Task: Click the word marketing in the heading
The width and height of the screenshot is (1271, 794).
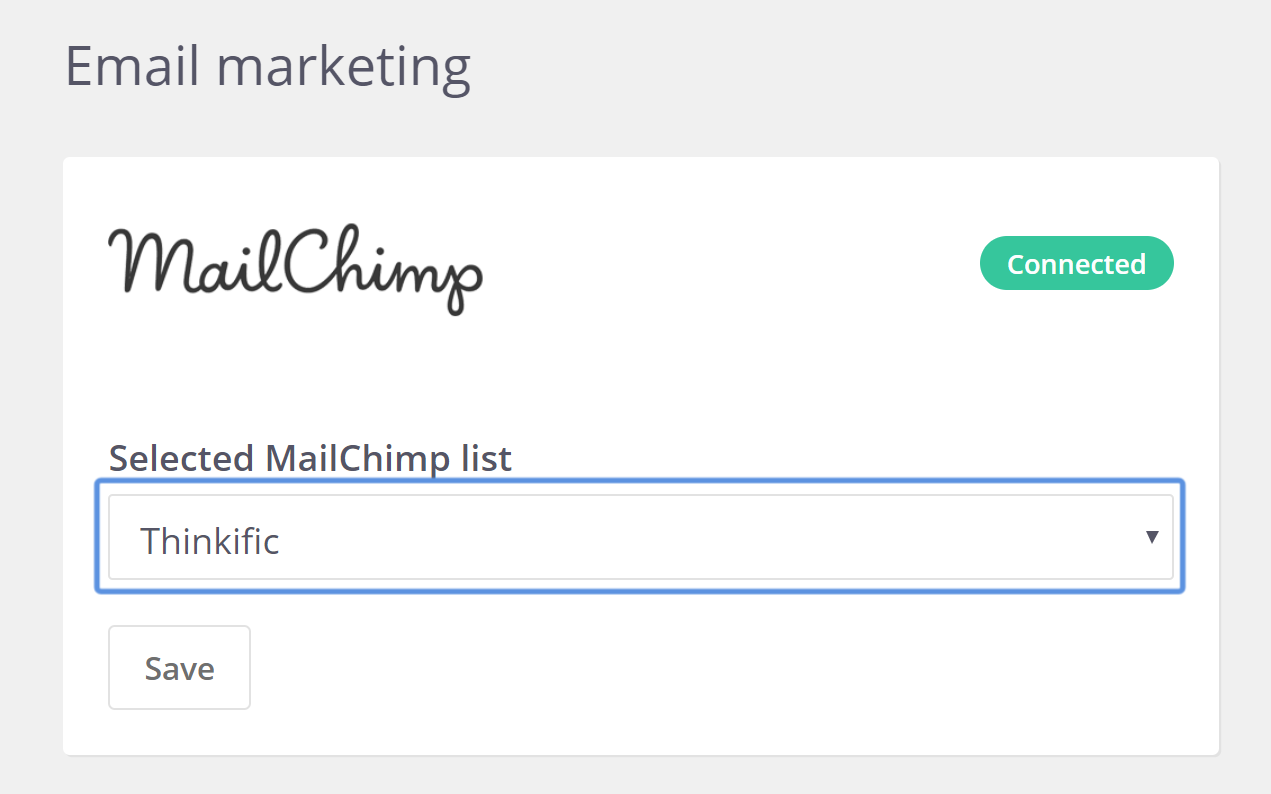Action: click(343, 70)
